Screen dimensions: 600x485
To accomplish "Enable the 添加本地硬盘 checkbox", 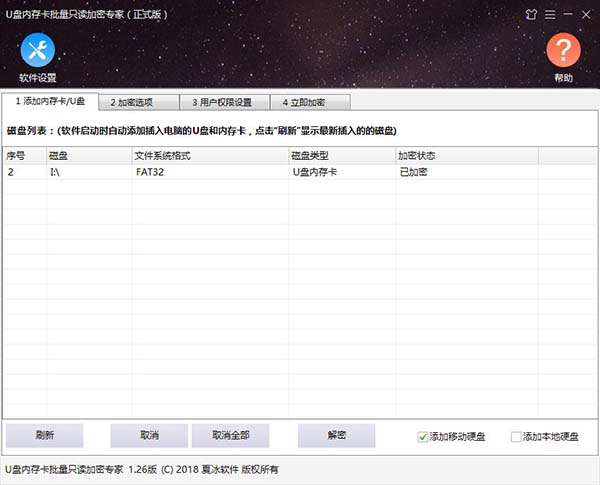I will click(516, 437).
